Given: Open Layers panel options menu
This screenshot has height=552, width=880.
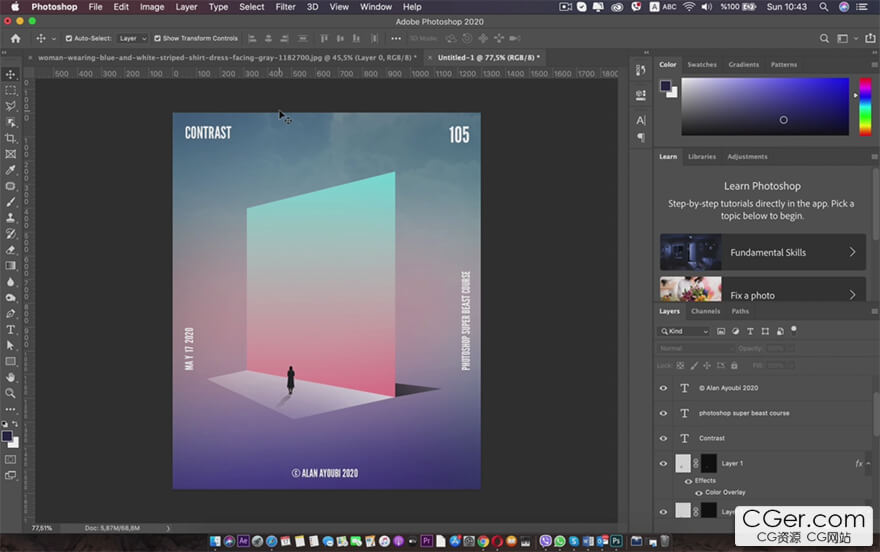Looking at the screenshot, I should [x=874, y=311].
